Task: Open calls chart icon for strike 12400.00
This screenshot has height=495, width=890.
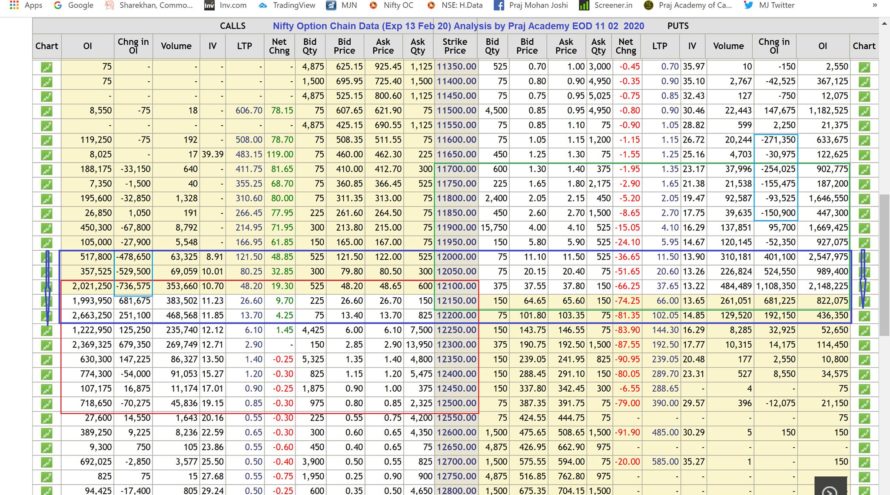Action: coord(47,374)
